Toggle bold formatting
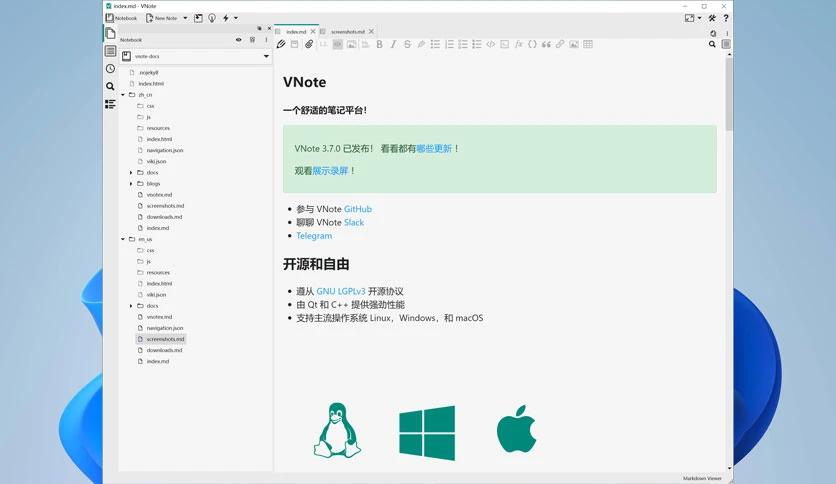Image resolution: width=836 pixels, height=484 pixels. [380, 44]
